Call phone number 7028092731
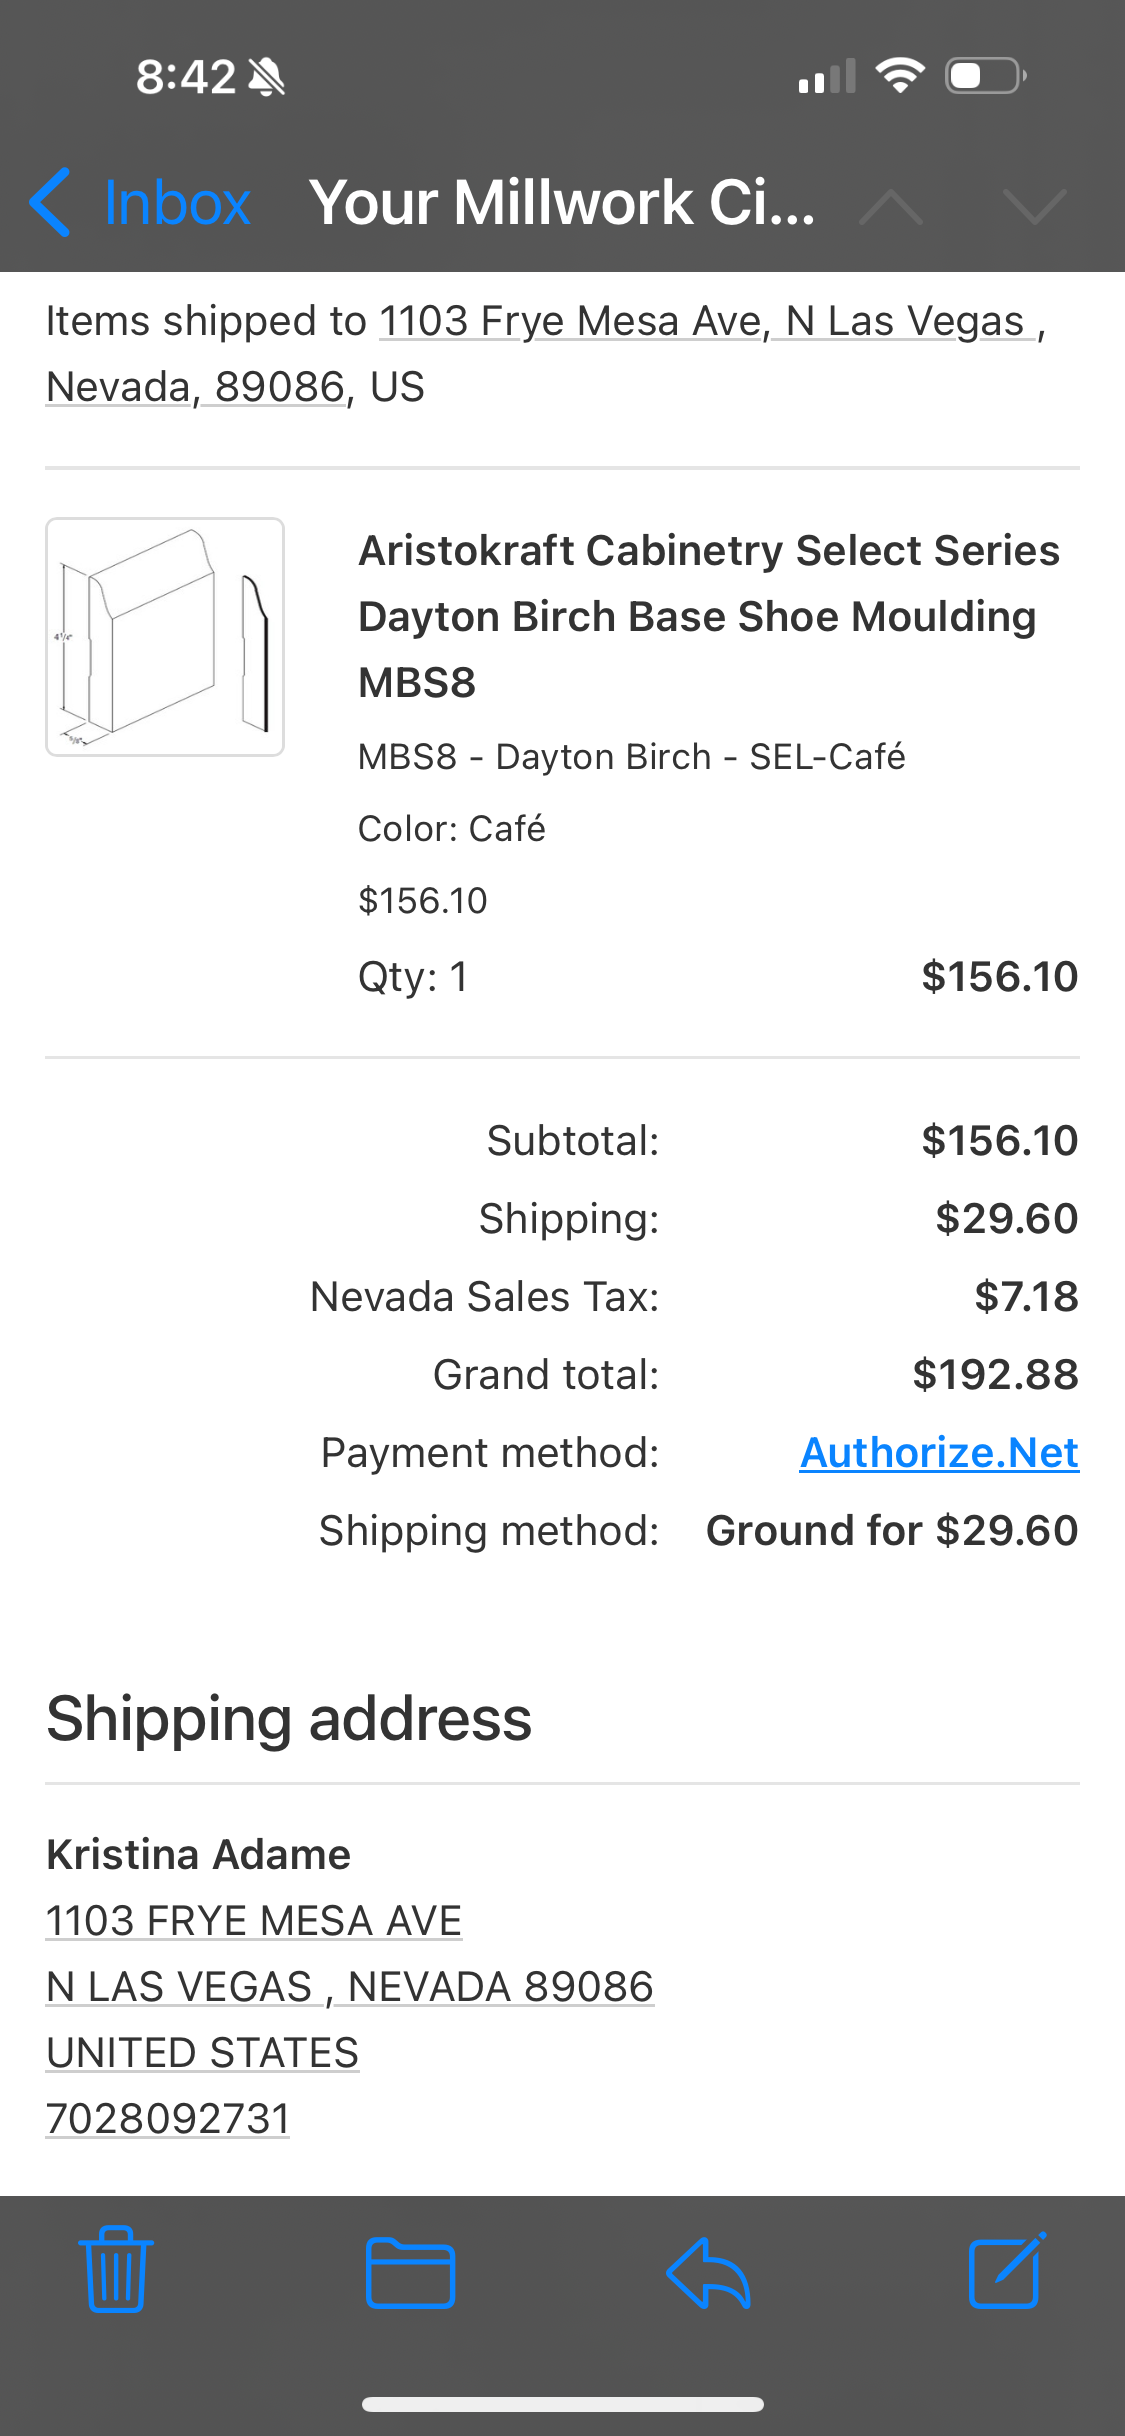The width and height of the screenshot is (1125, 2436). [x=168, y=2118]
